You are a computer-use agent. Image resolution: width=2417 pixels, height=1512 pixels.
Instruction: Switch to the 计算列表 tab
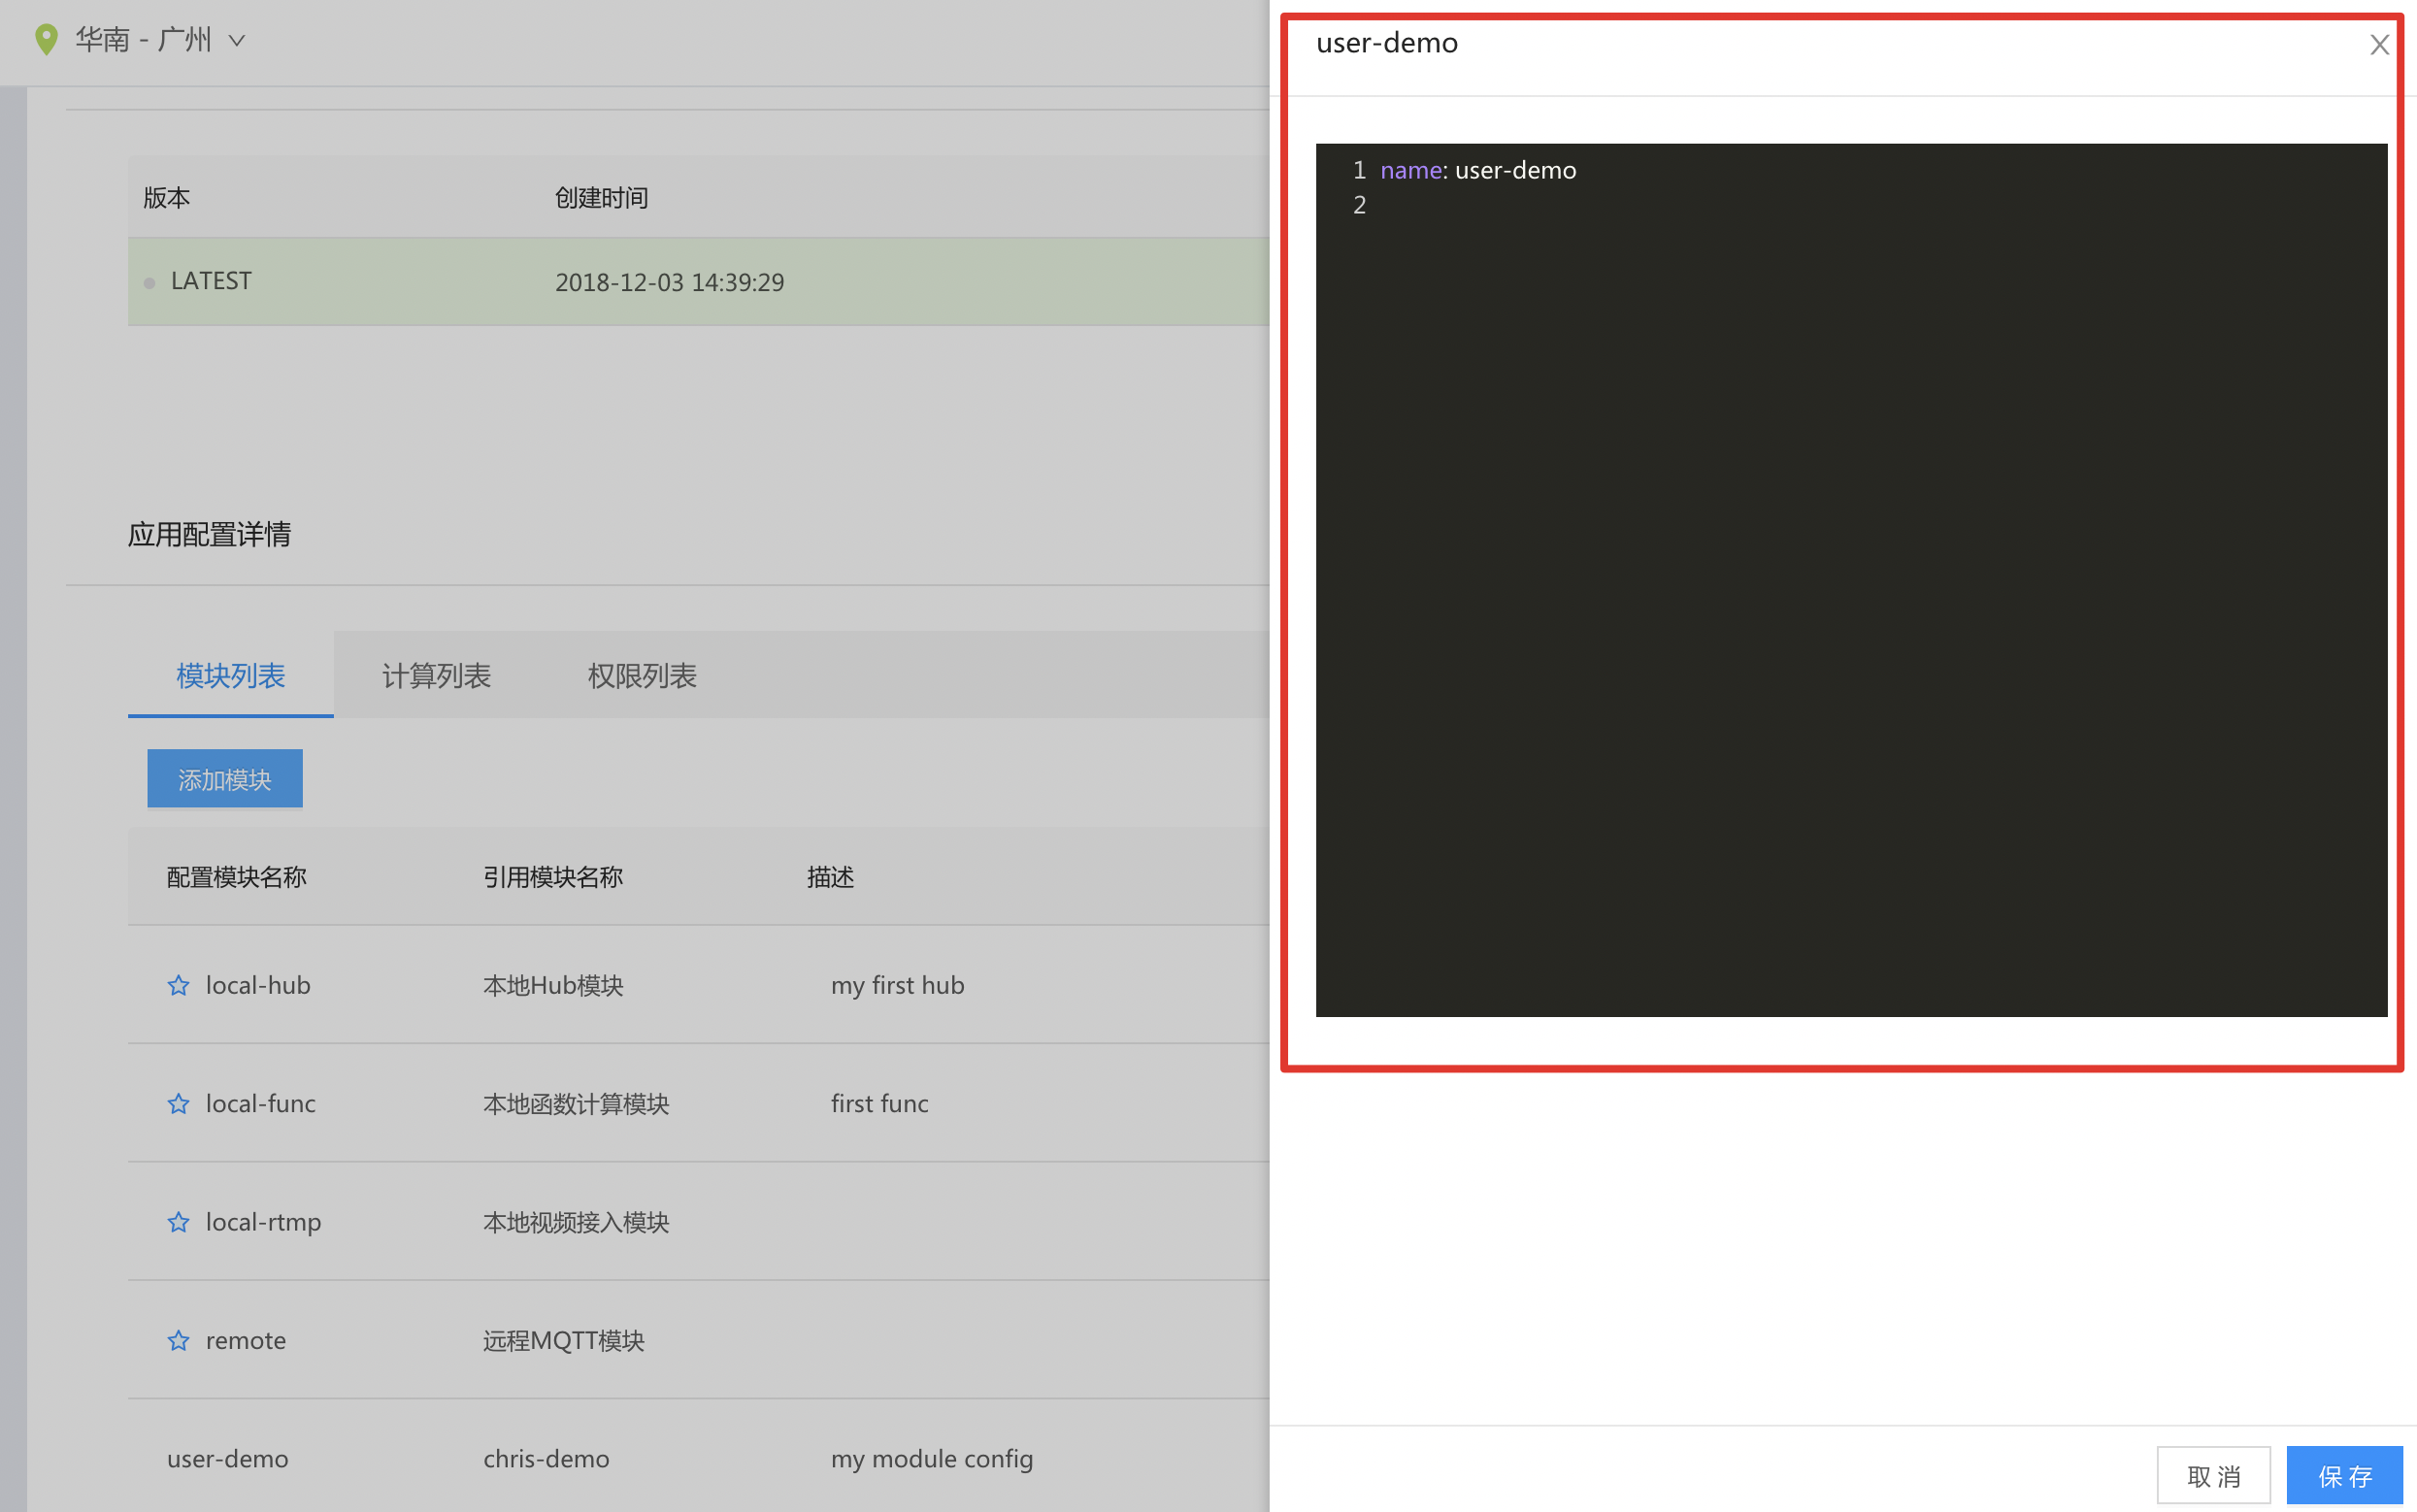tap(436, 676)
